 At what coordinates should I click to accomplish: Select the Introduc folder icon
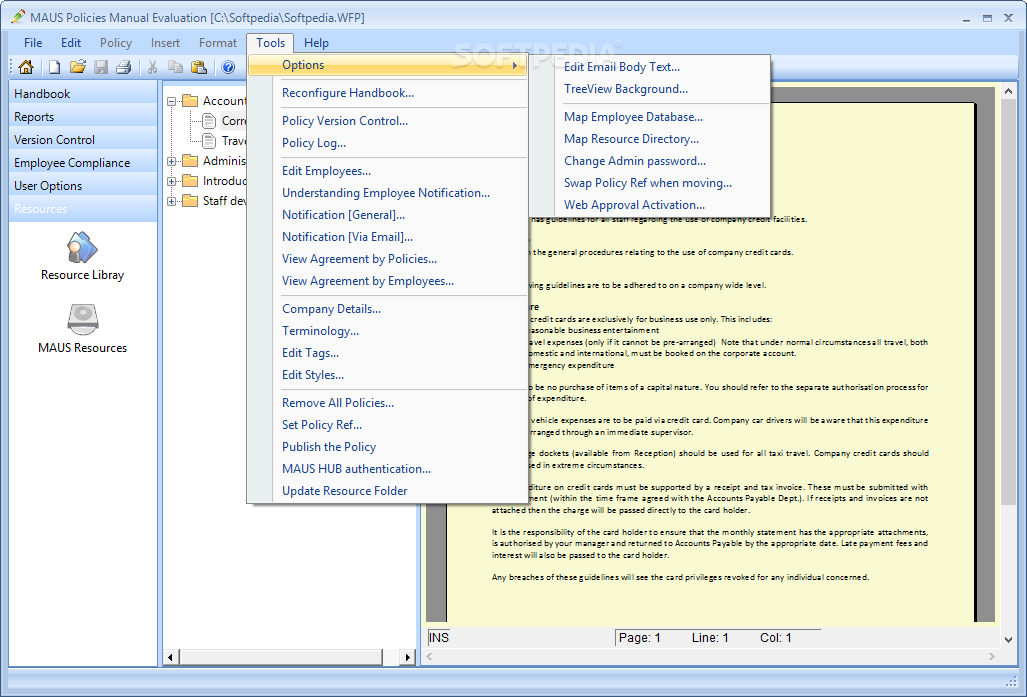[190, 181]
